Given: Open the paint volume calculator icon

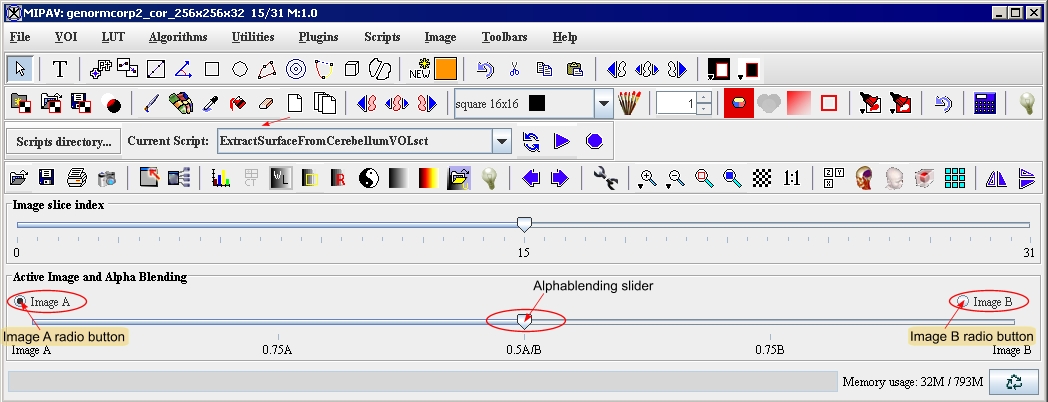Looking at the screenshot, I should [984, 103].
